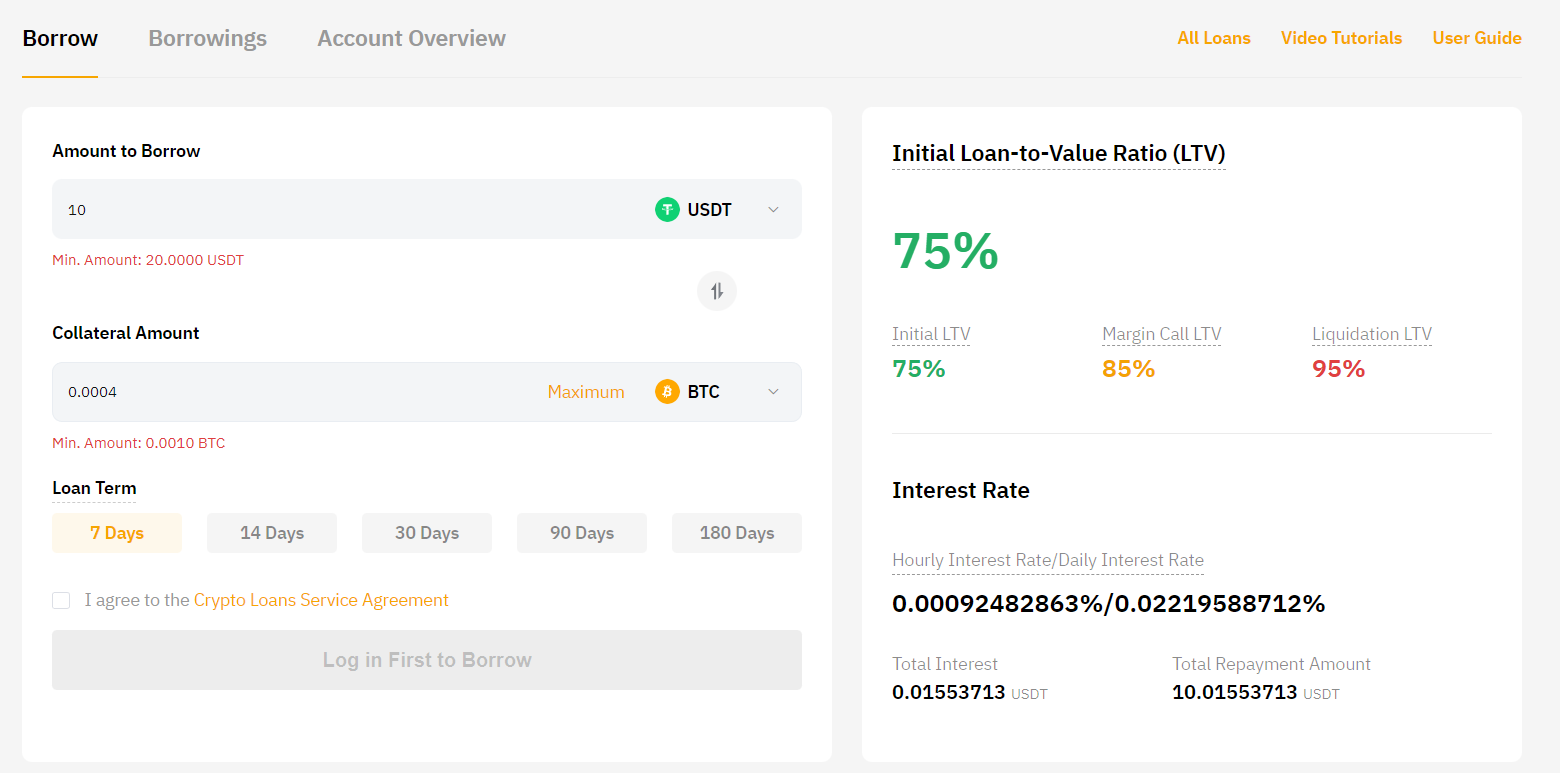Open the Video Tutorials link
This screenshot has height=773, width=1560.
[x=1341, y=38]
